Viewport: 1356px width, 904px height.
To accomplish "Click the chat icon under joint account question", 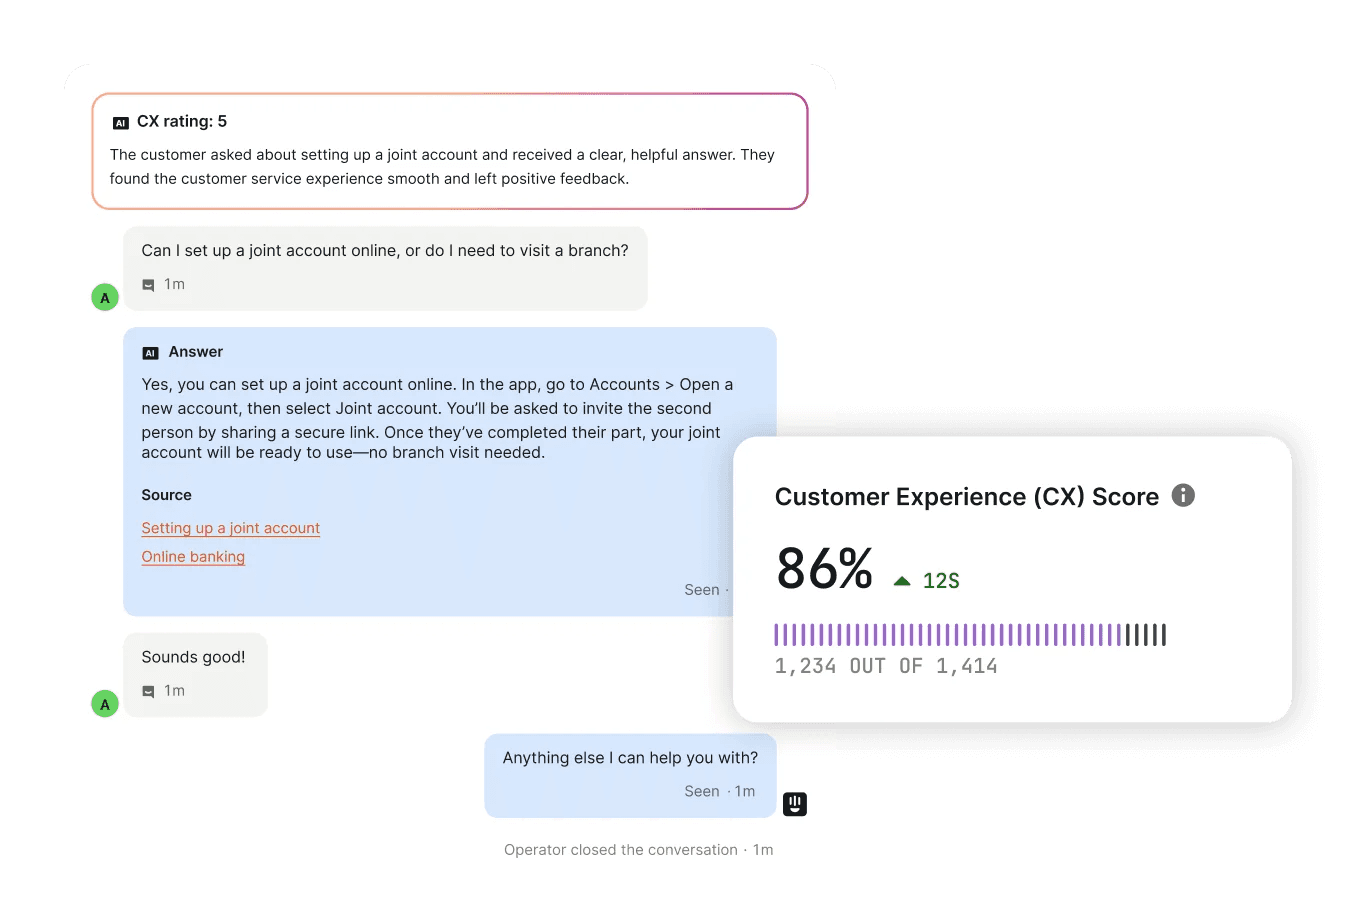I will (148, 285).
